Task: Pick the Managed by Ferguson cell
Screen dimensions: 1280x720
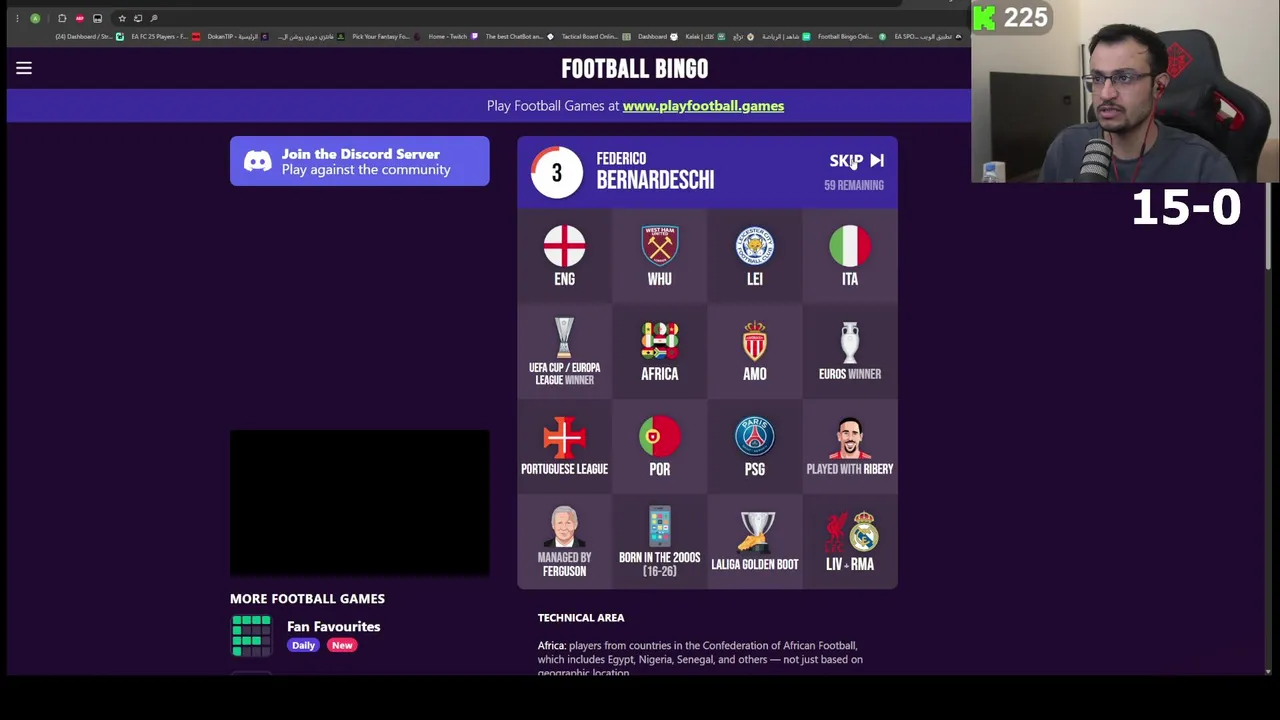Action: [564, 541]
